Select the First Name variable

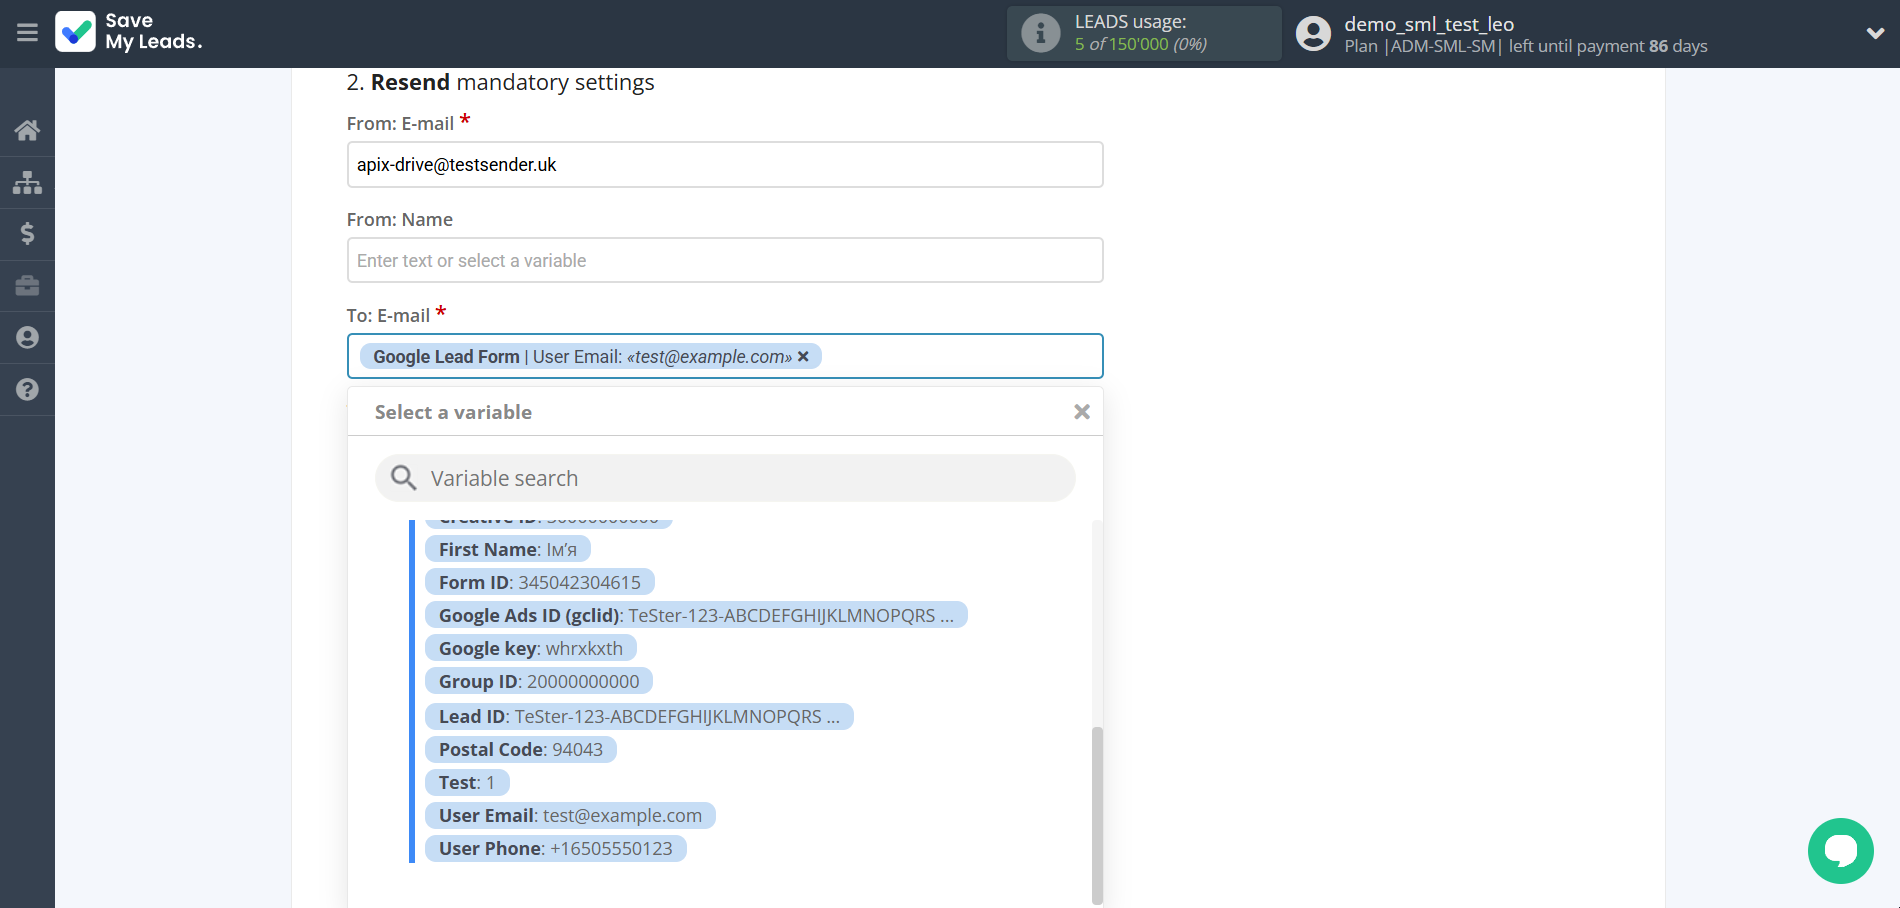pos(507,548)
